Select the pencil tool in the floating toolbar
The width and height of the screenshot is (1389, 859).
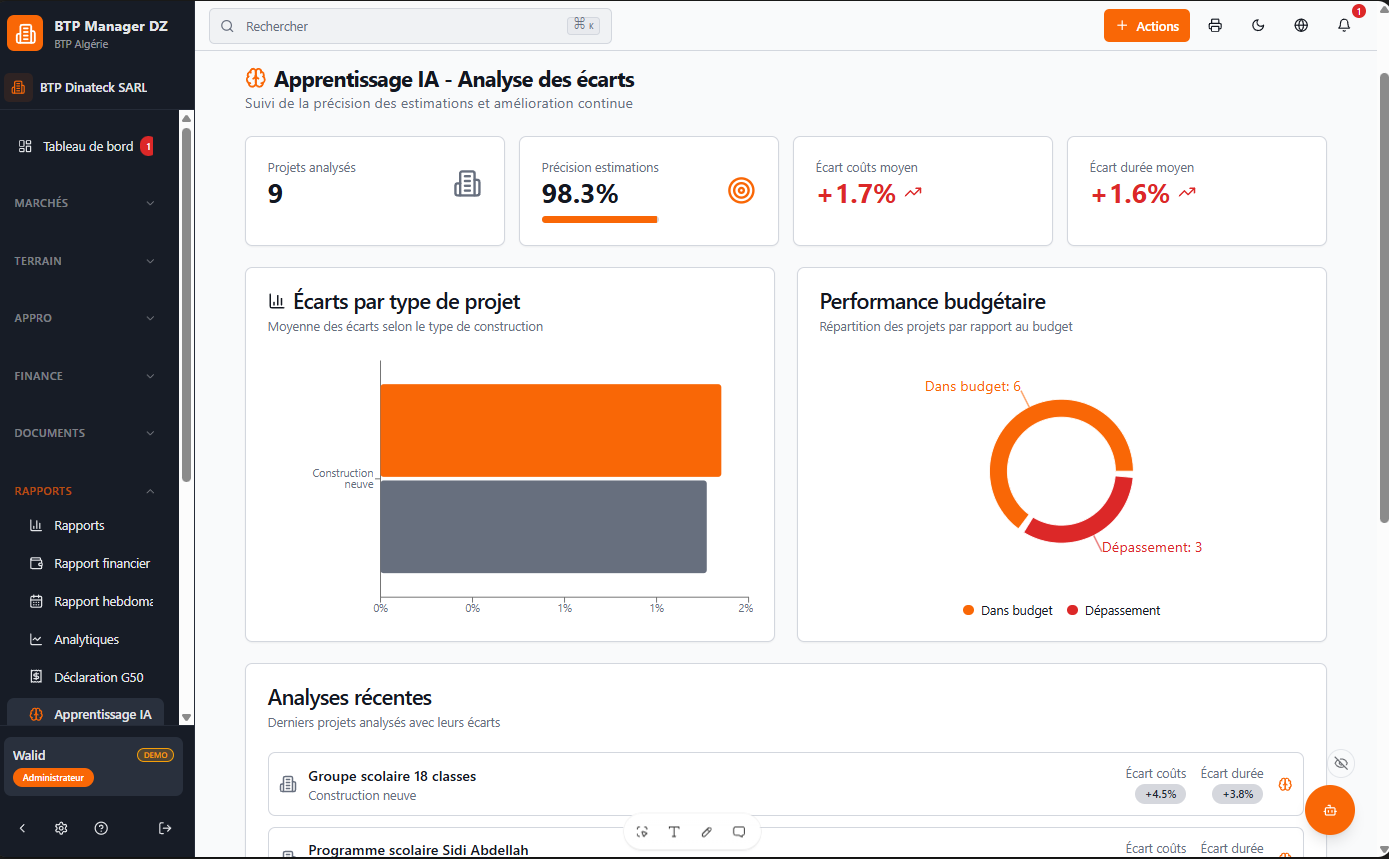click(x=707, y=832)
